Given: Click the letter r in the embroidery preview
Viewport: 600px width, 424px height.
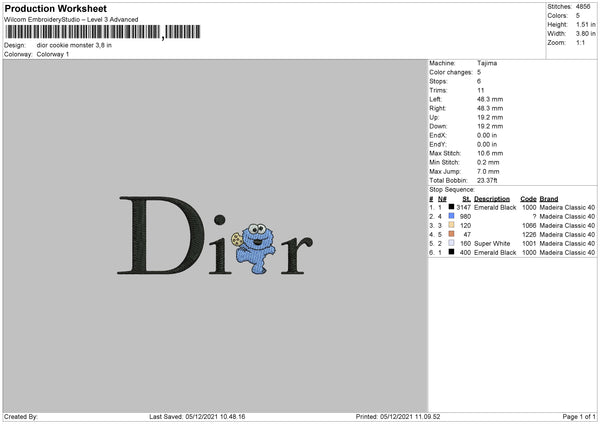Looking at the screenshot, I should click(297, 255).
